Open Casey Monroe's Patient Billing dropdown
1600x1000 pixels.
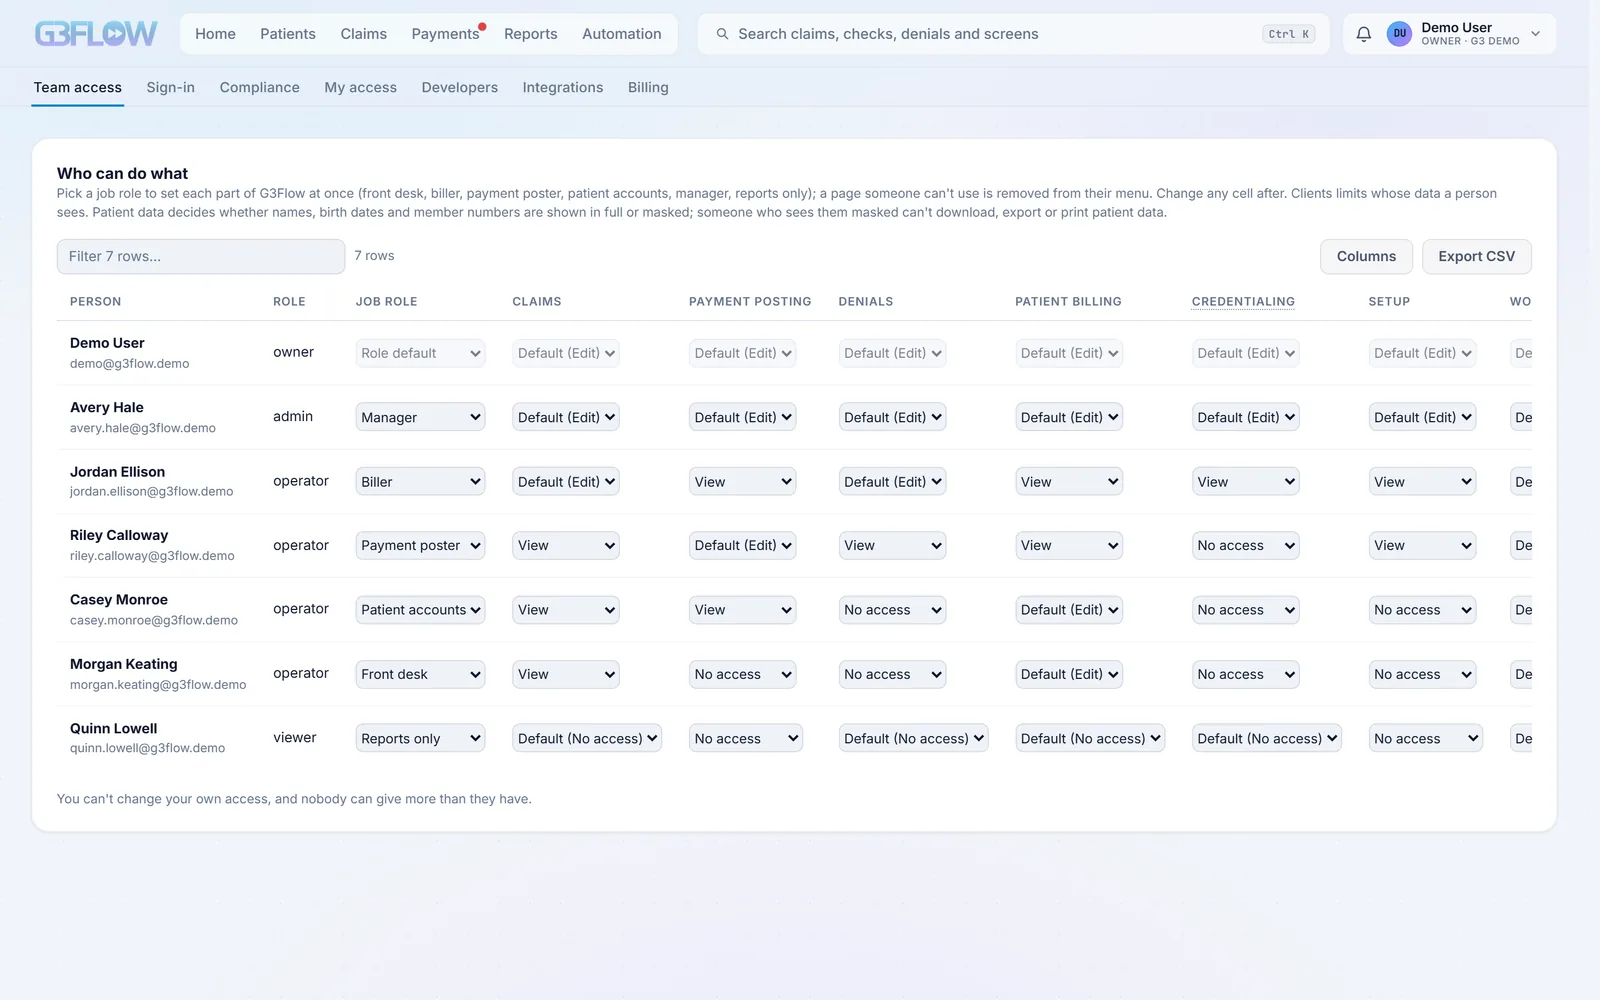click(x=1069, y=610)
